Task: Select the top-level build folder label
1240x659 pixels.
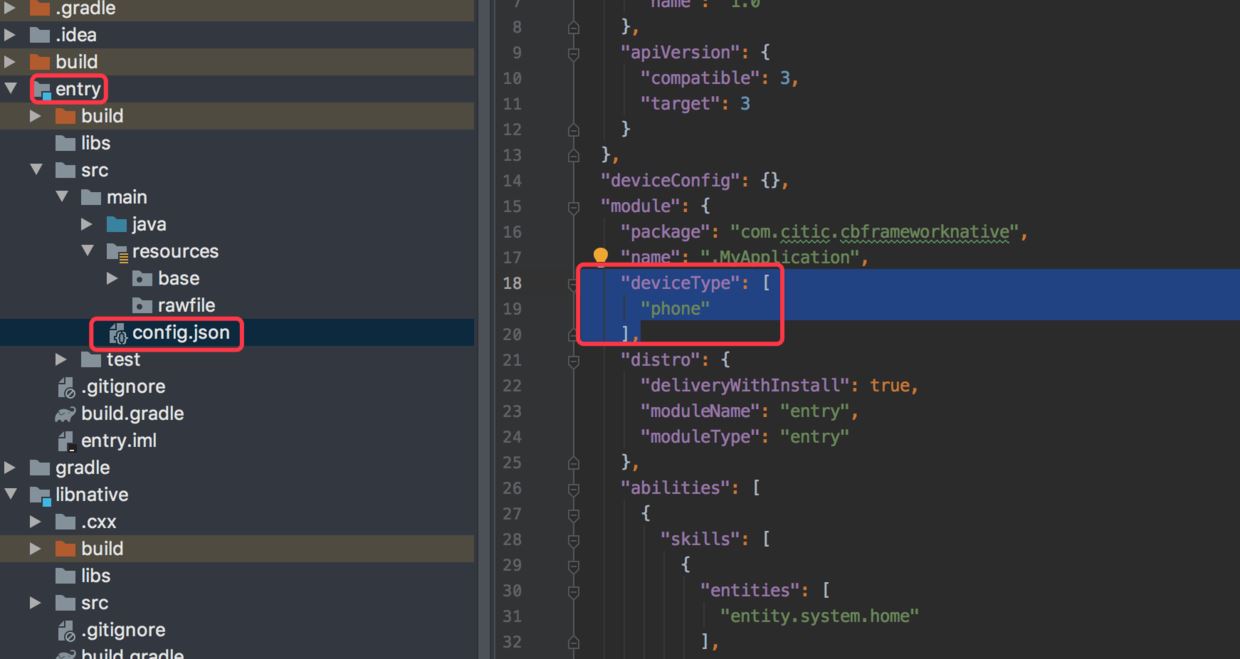Action: coord(77,62)
